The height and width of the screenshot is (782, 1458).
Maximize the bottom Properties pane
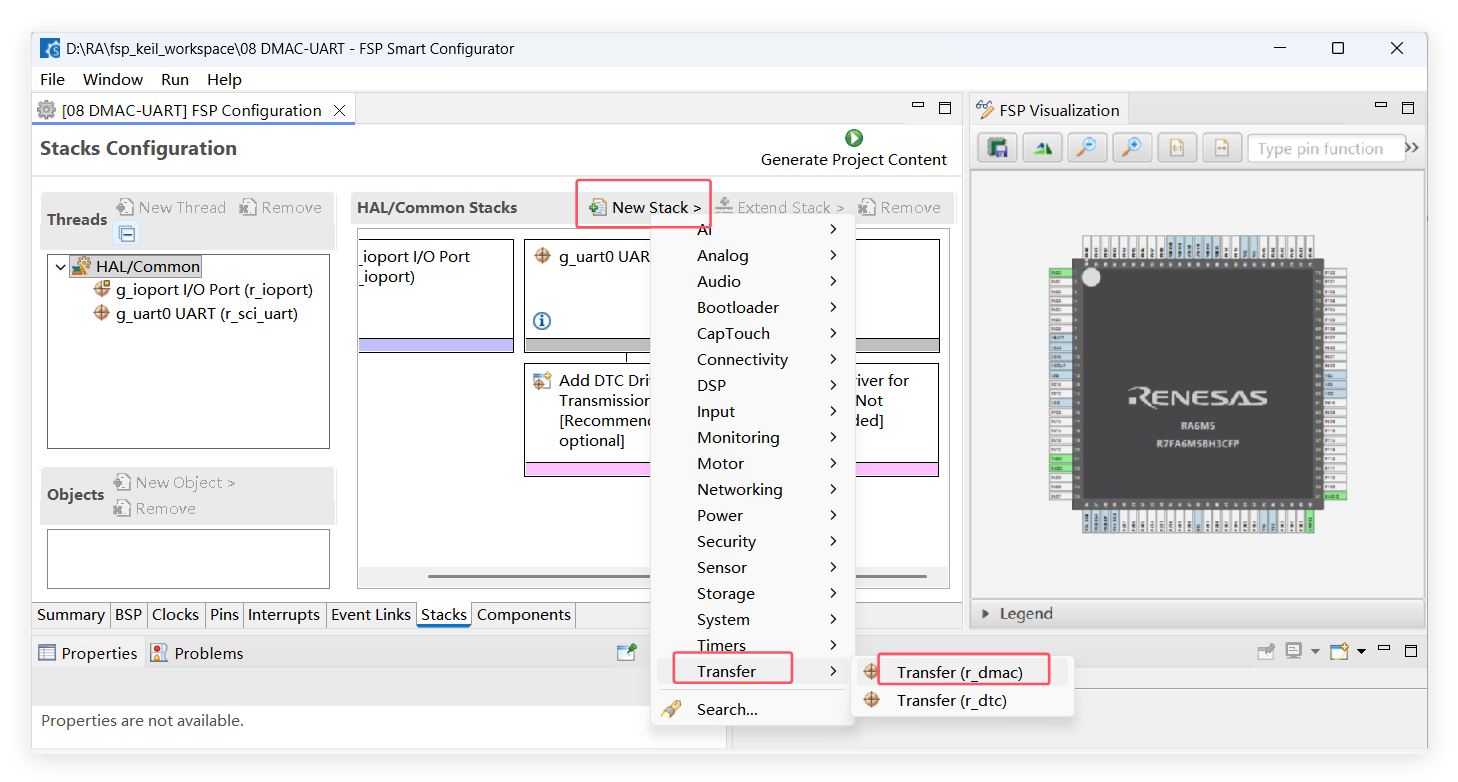[1411, 651]
